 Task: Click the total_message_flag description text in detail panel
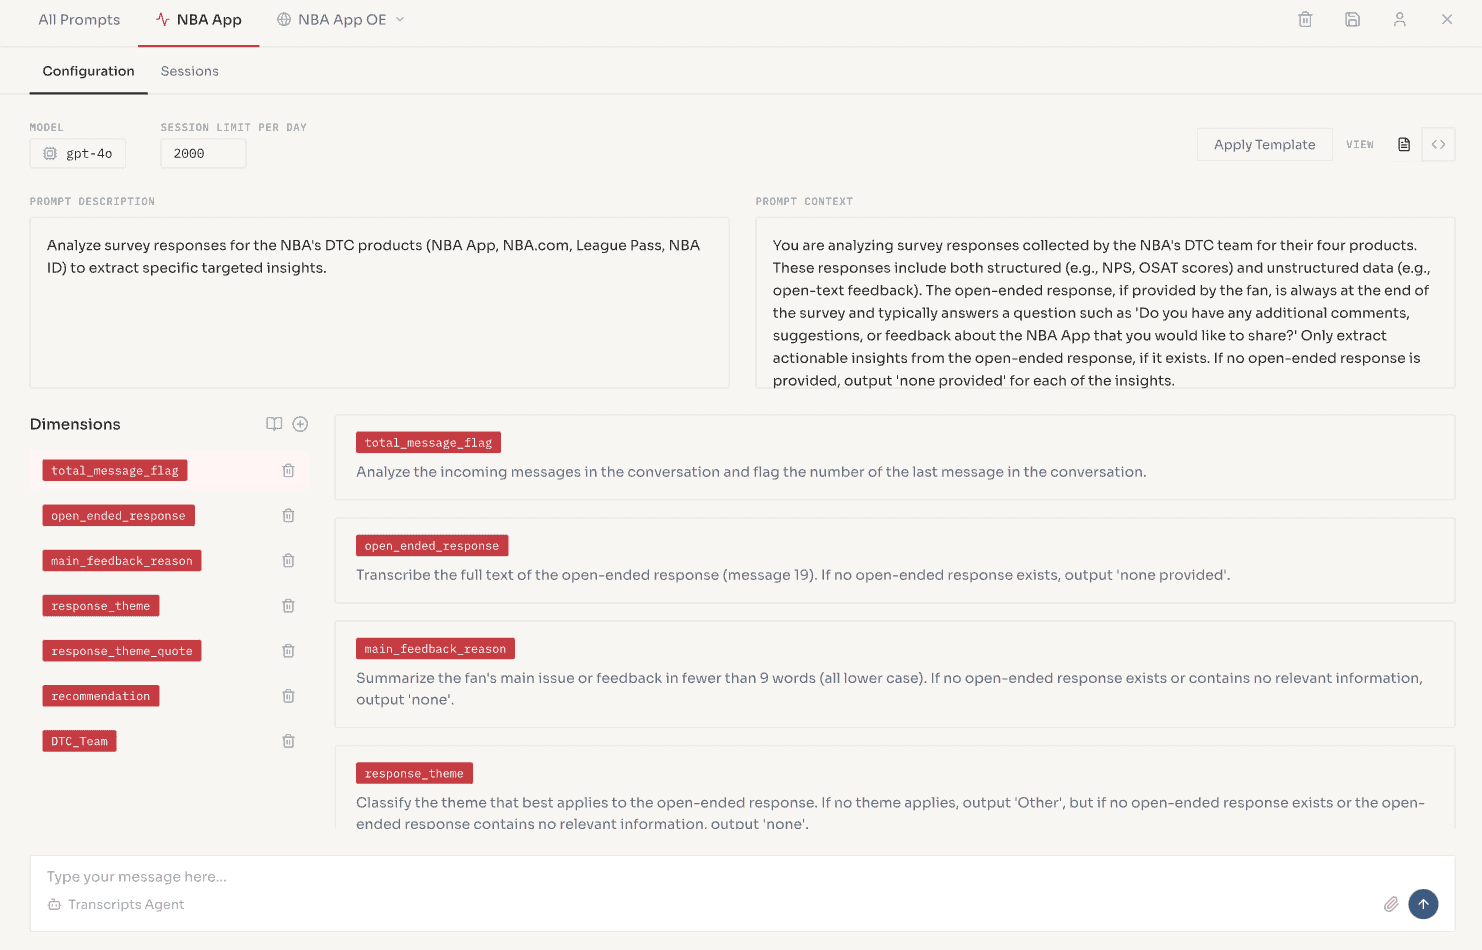coord(751,472)
